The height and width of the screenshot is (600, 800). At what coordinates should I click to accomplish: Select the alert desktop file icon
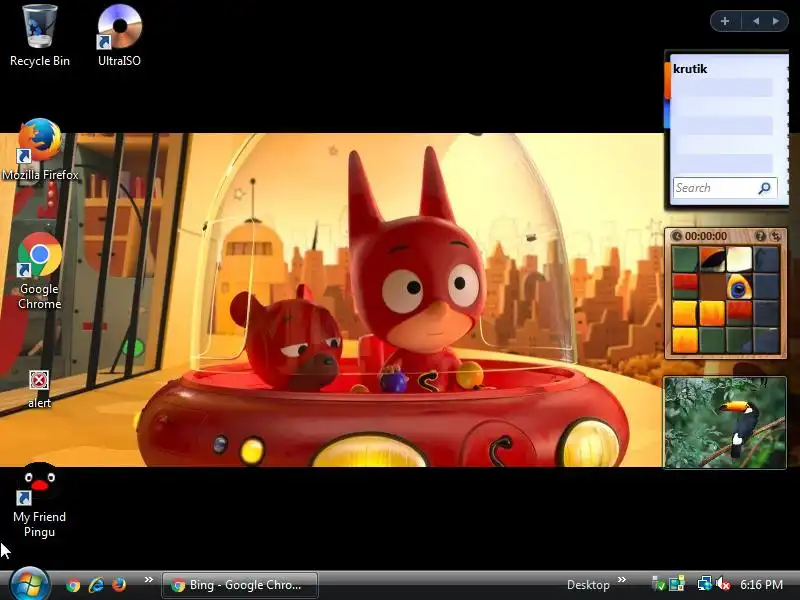click(39, 389)
